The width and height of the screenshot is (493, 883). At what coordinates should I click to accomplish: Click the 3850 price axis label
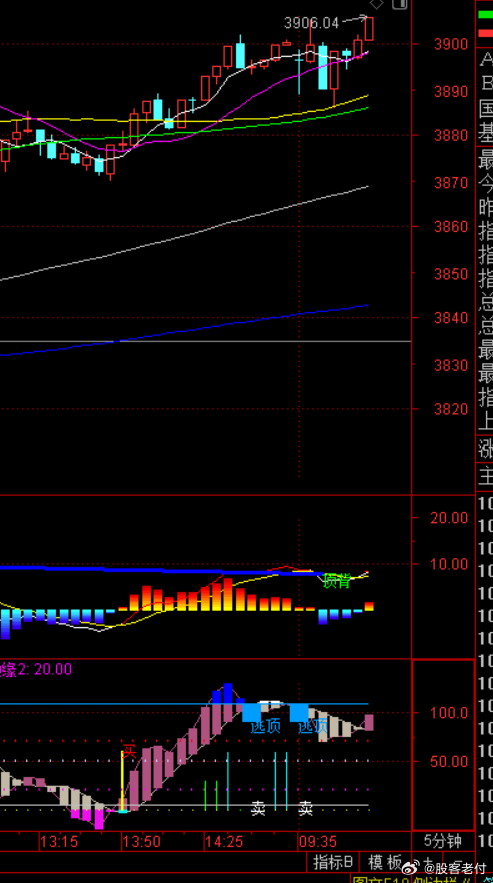[x=451, y=274]
